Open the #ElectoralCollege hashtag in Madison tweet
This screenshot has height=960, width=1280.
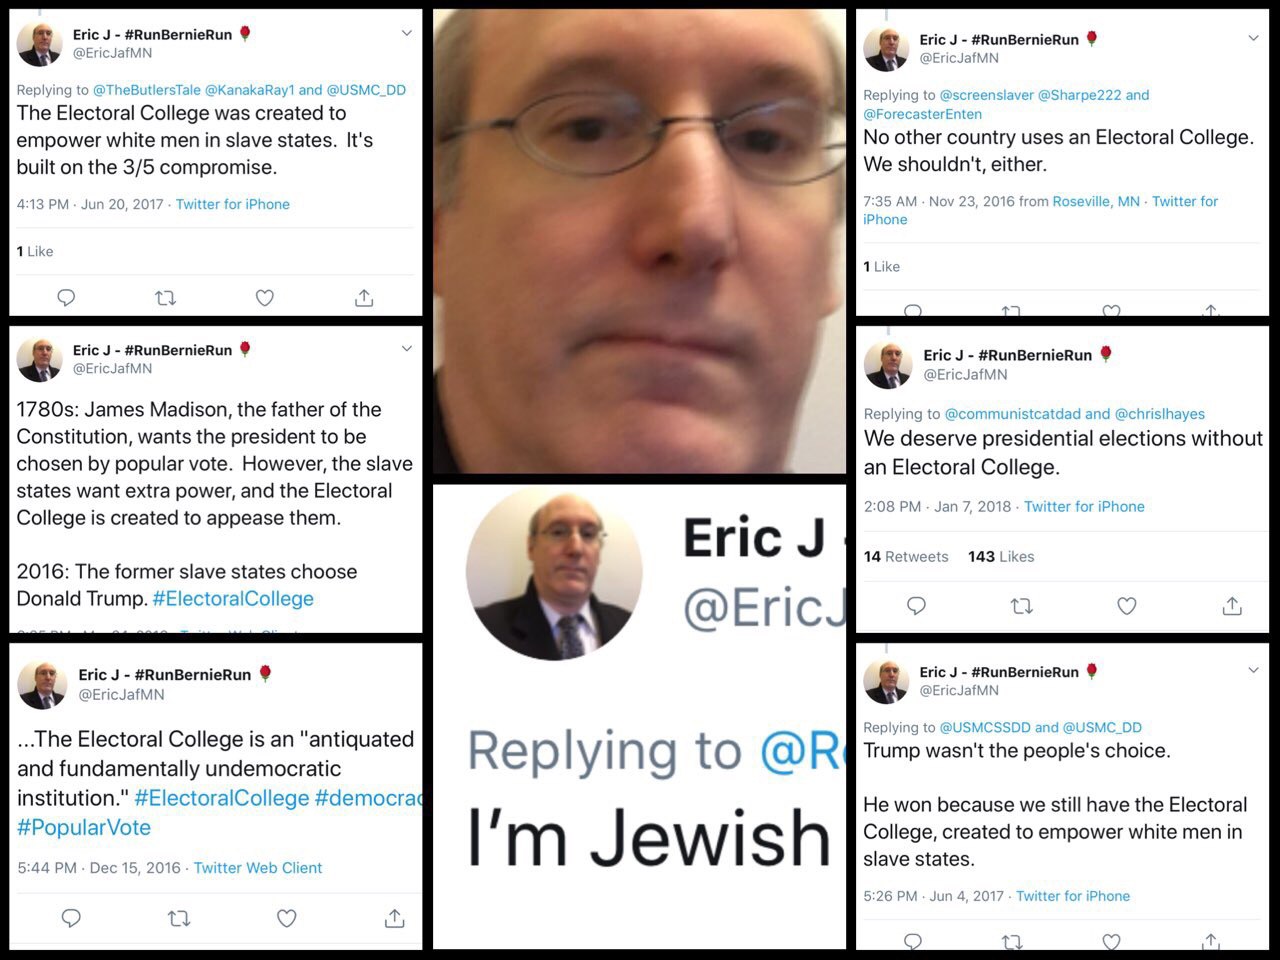[233, 599]
